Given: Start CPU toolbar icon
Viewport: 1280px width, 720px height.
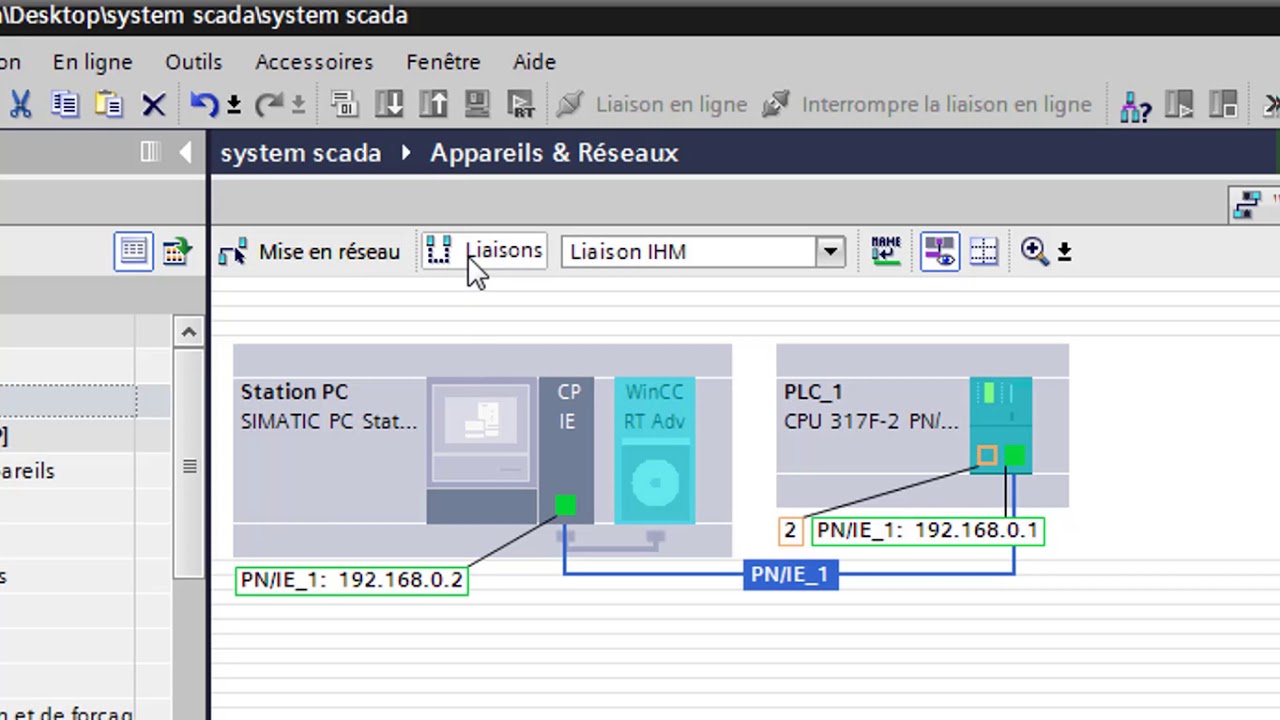Looking at the screenshot, I should (x=1179, y=104).
